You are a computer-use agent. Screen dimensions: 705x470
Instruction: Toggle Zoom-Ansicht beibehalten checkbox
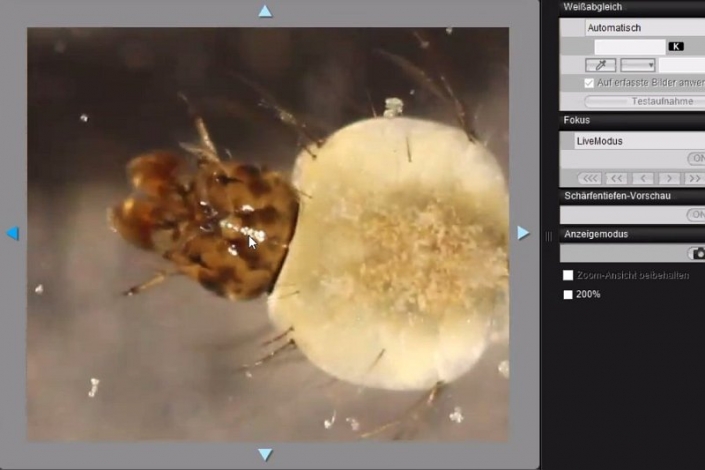(568, 275)
